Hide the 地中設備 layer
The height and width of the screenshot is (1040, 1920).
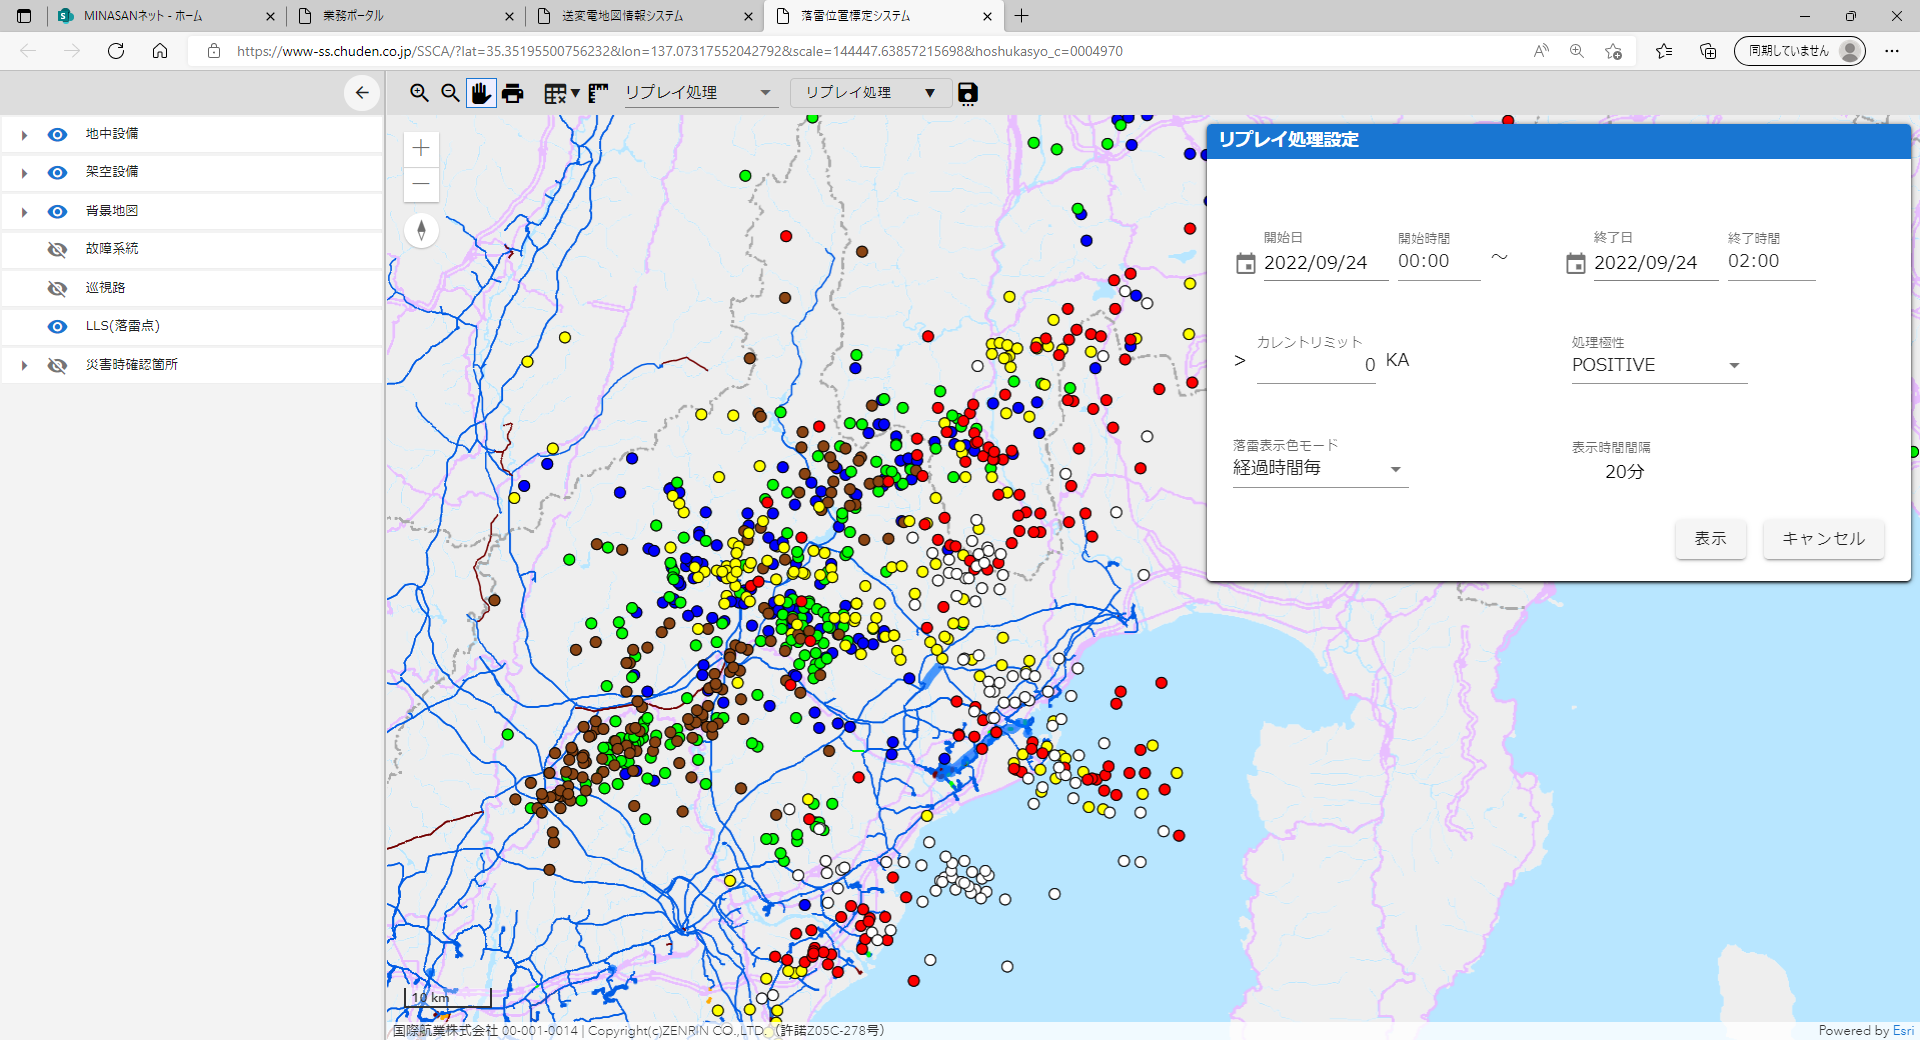[58, 134]
